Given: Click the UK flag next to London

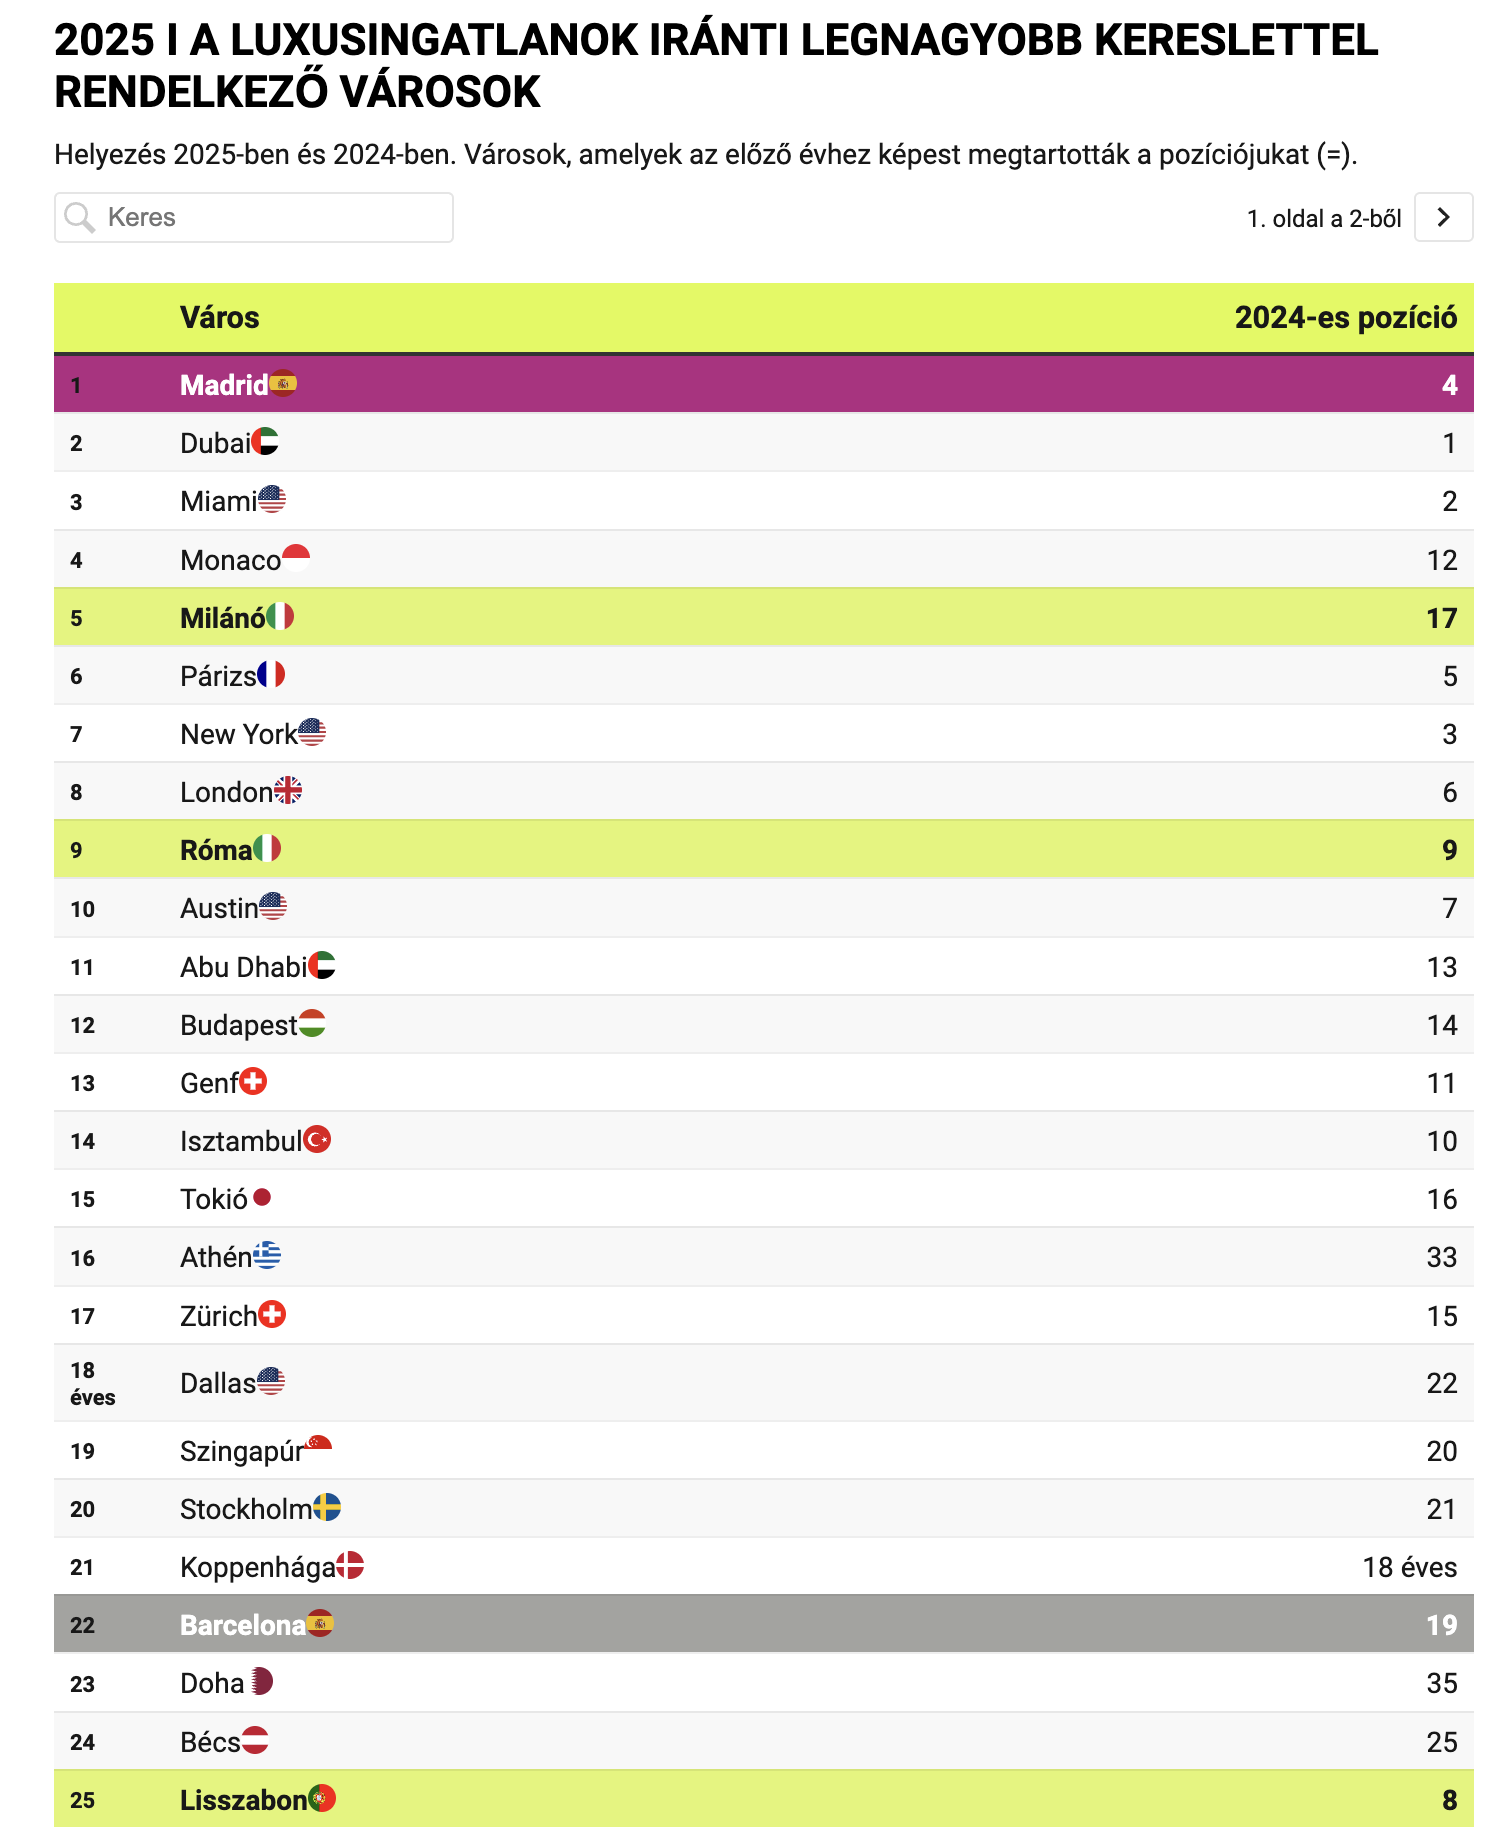Looking at the screenshot, I should click(x=288, y=790).
